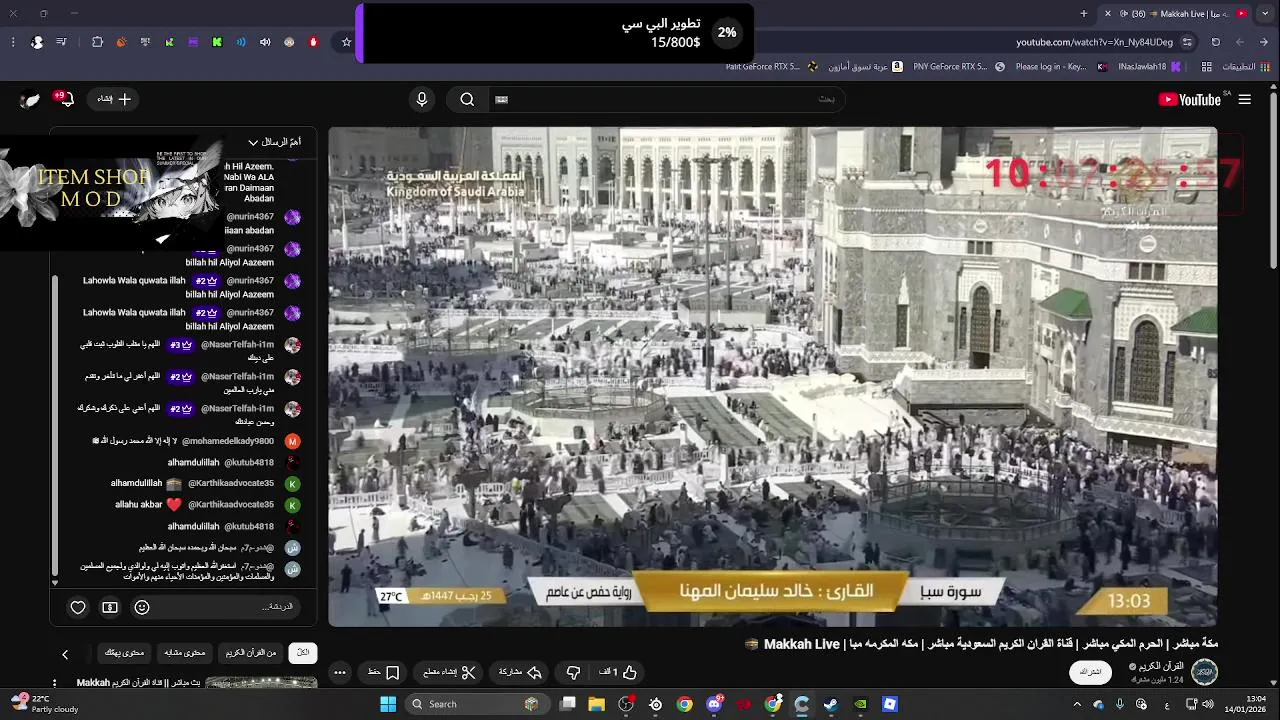This screenshot has width=1280, height=720.
Task: Open File Explorer from the taskbar
Action: 597,704
